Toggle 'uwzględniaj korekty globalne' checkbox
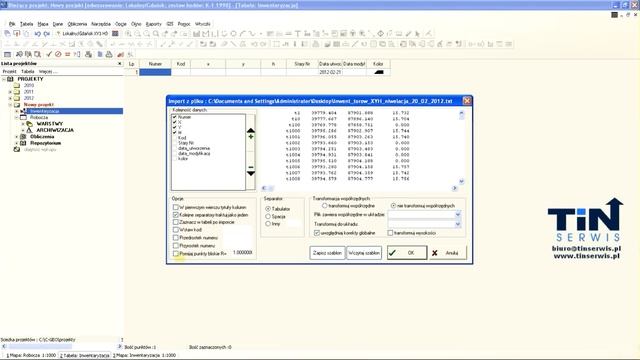 [x=317, y=233]
